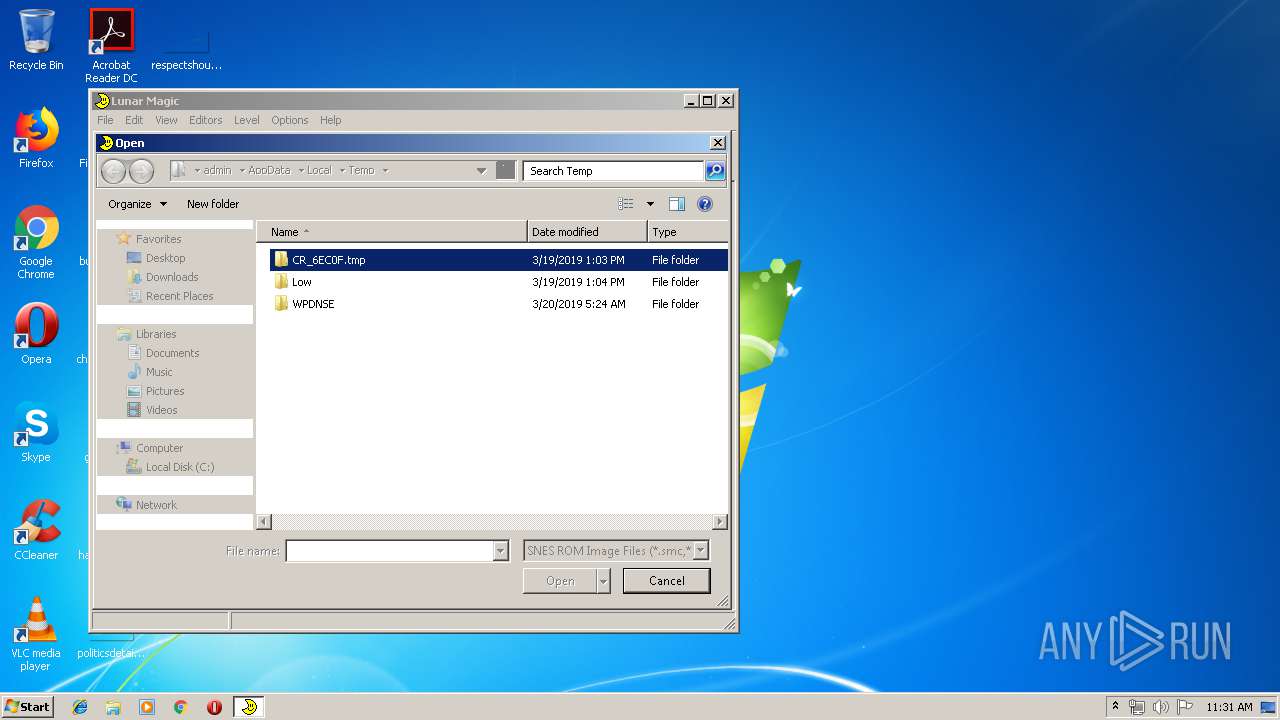Click the Search Temp field

[x=614, y=171]
